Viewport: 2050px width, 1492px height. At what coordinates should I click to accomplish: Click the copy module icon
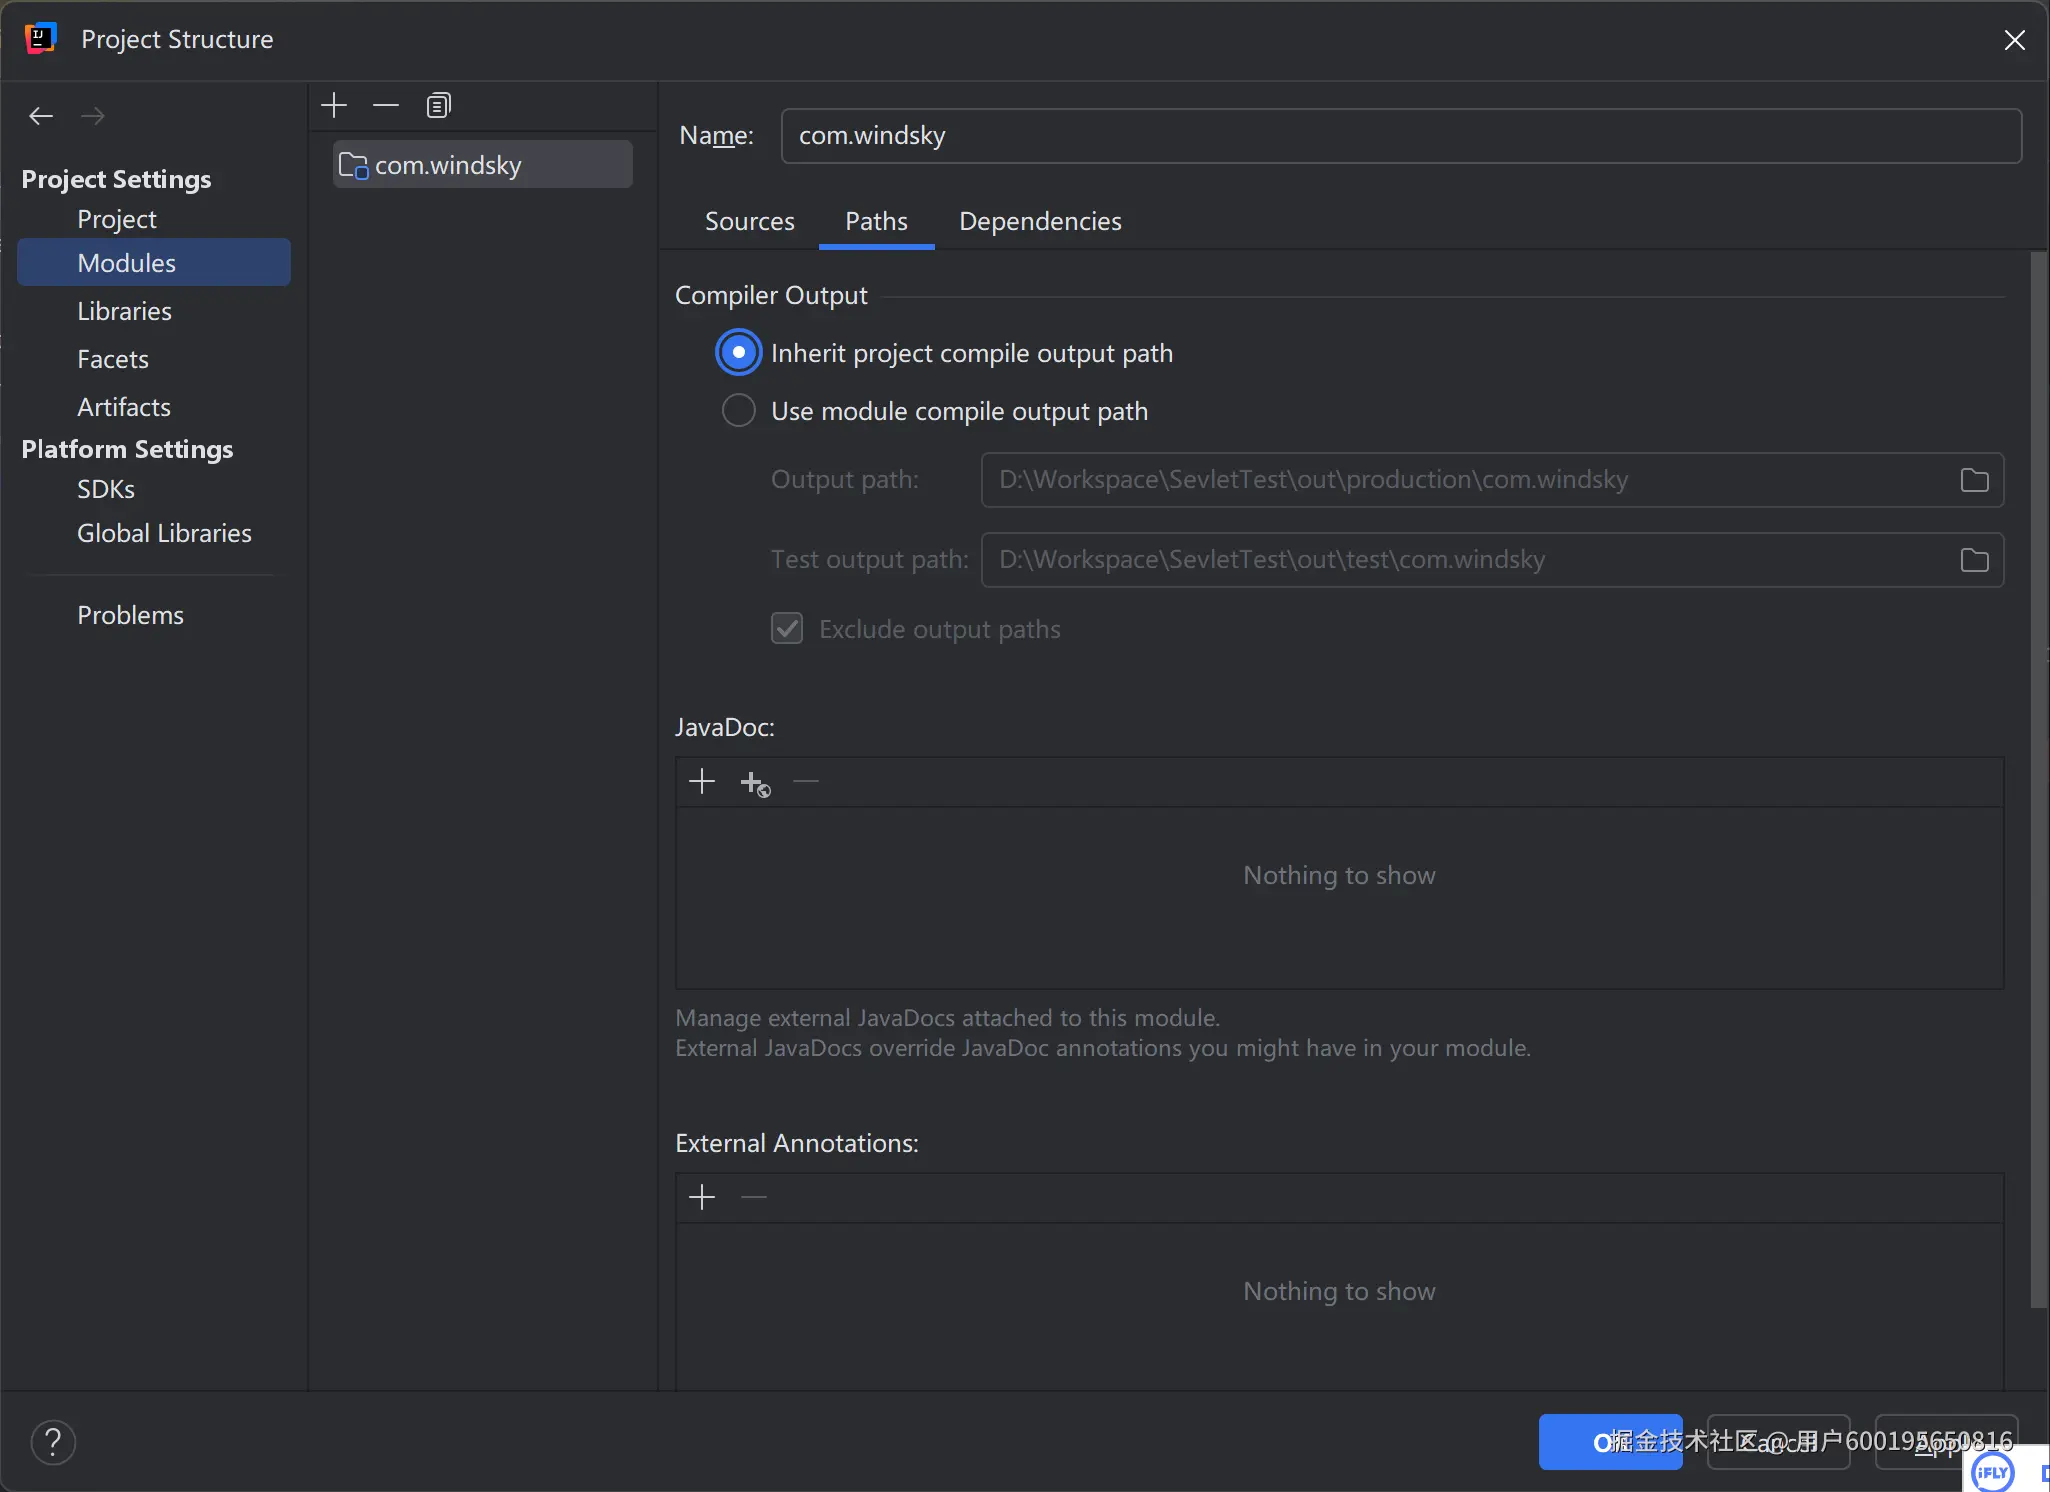pyautogui.click(x=438, y=105)
